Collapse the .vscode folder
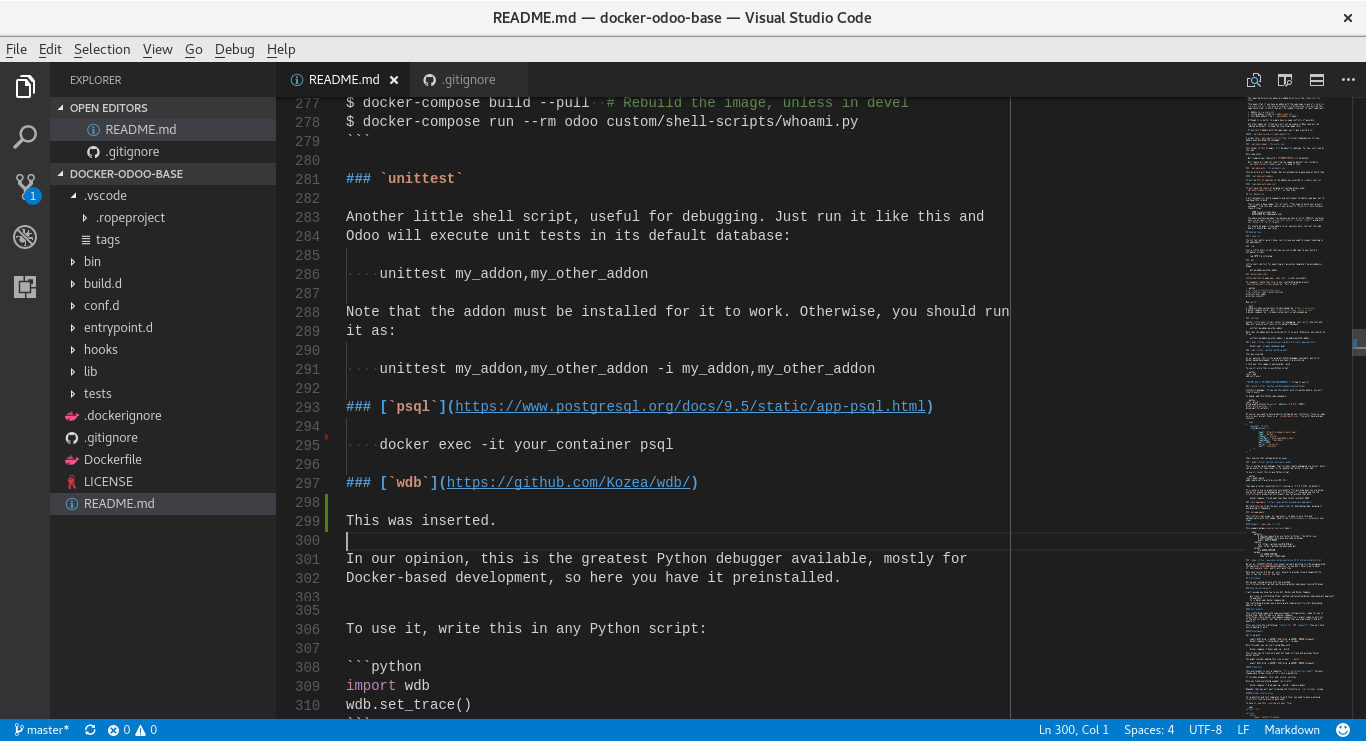The height and width of the screenshot is (741, 1366). (163, 196)
